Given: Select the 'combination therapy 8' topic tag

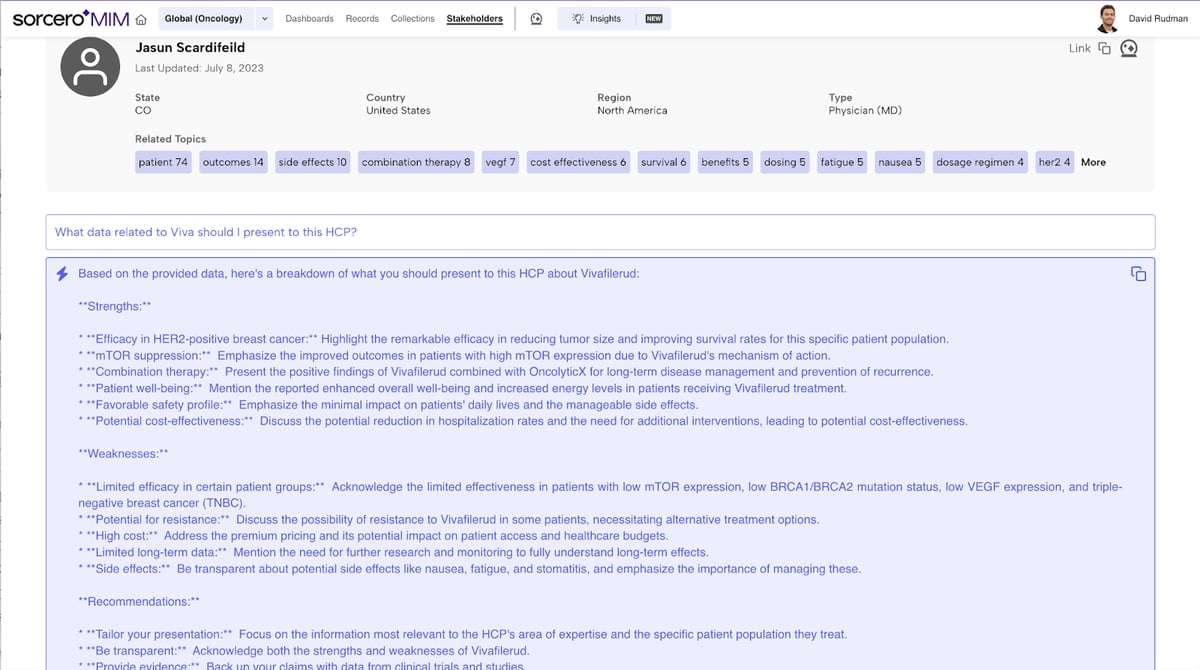Looking at the screenshot, I should tap(416, 162).
